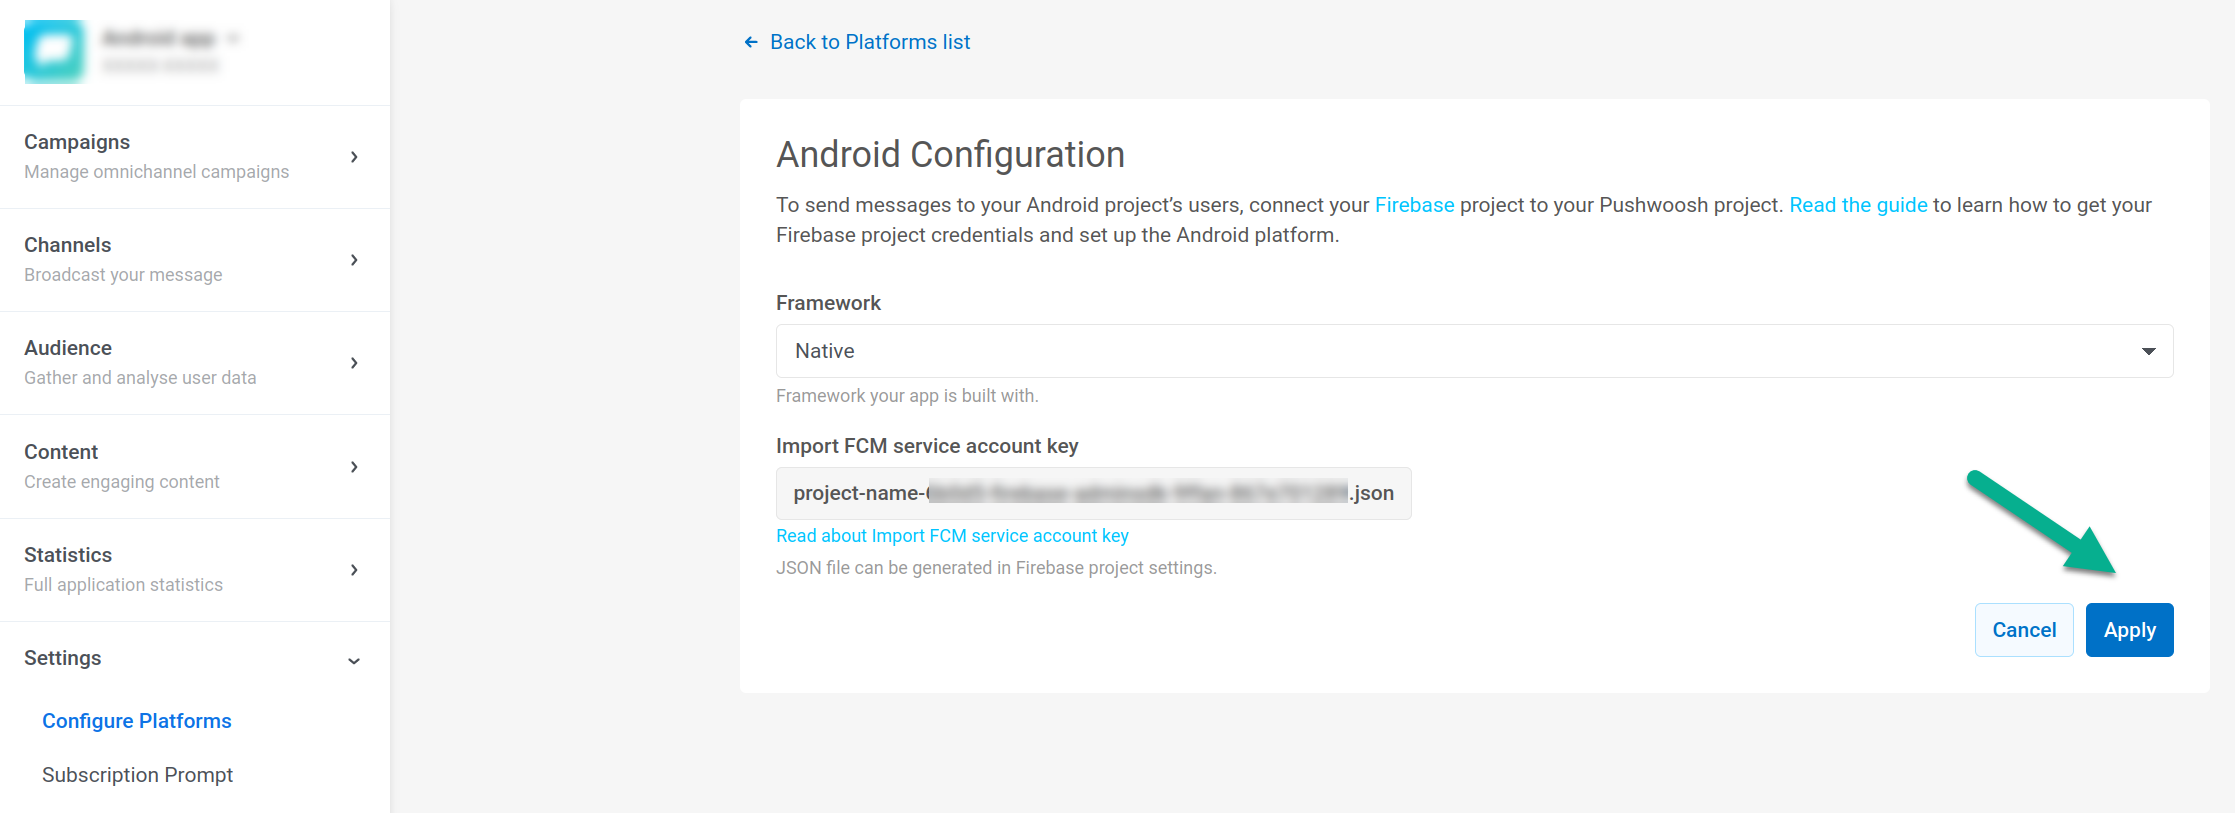Open the Read the guide link
The width and height of the screenshot is (2235, 813).
(x=1858, y=205)
